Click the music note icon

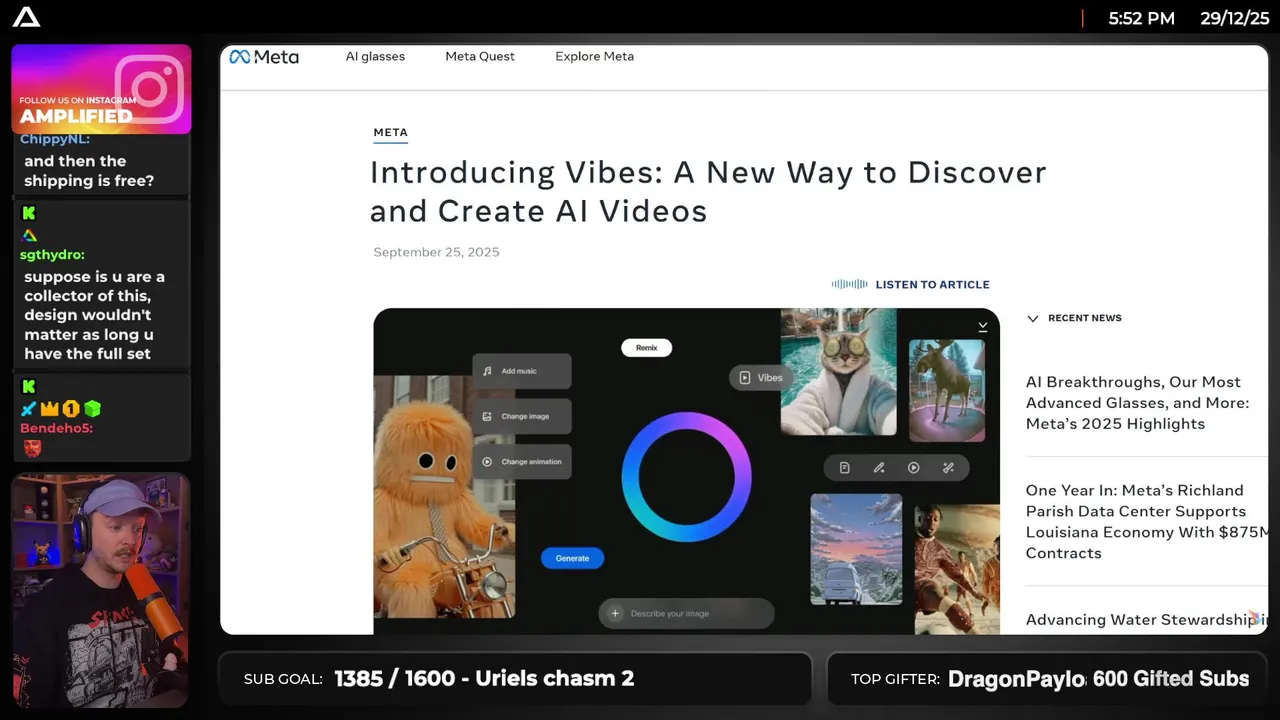487,371
